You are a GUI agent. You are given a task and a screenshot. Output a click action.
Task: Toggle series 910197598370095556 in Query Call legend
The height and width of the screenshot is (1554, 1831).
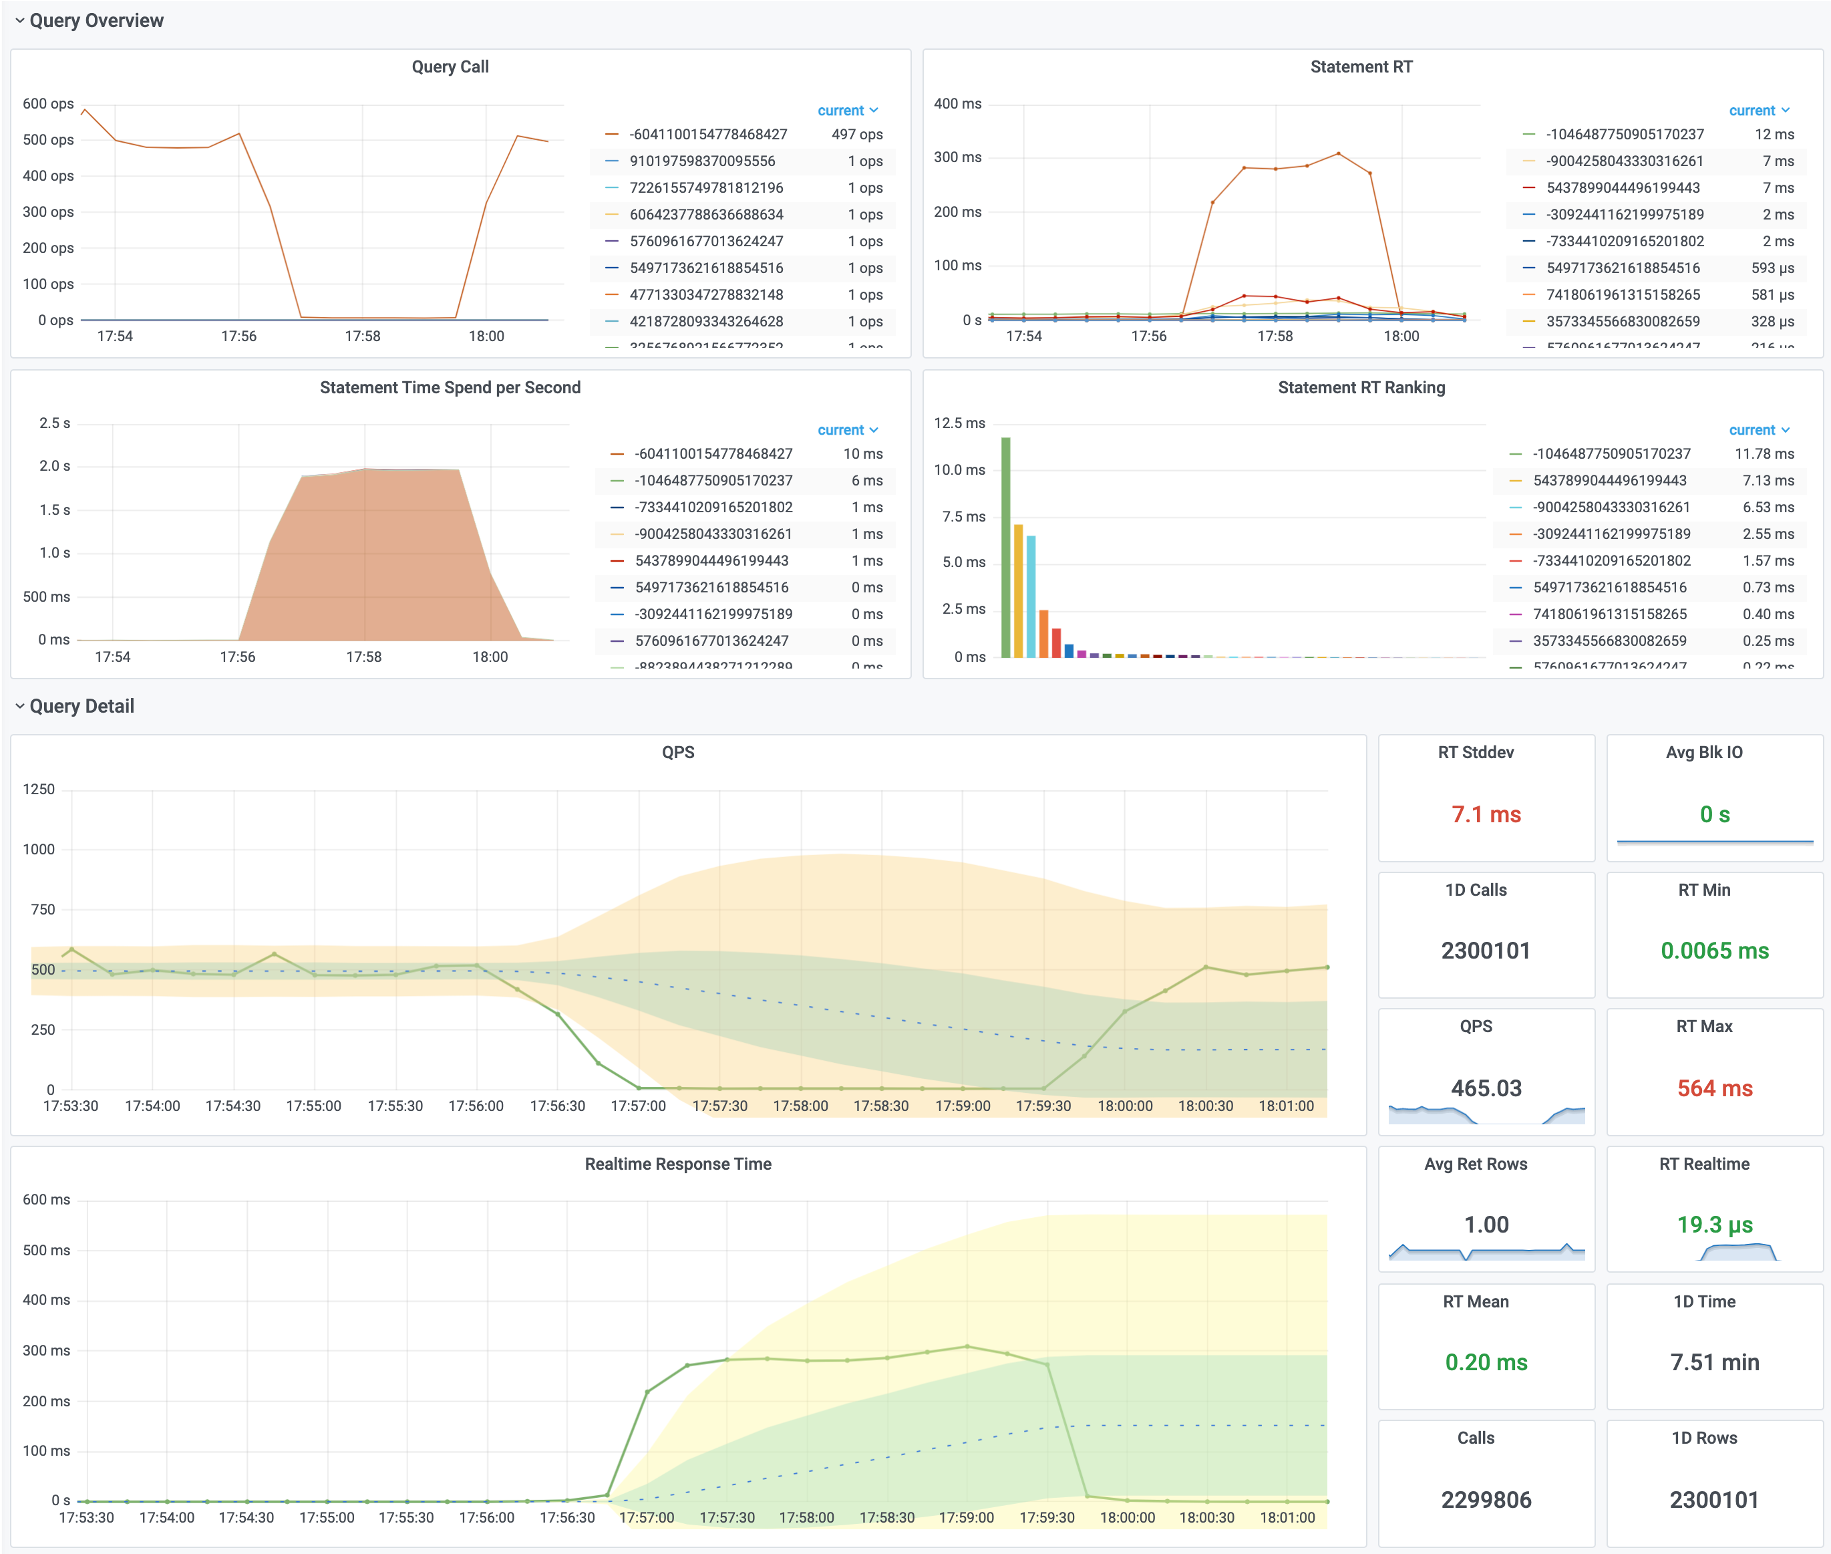click(x=702, y=161)
